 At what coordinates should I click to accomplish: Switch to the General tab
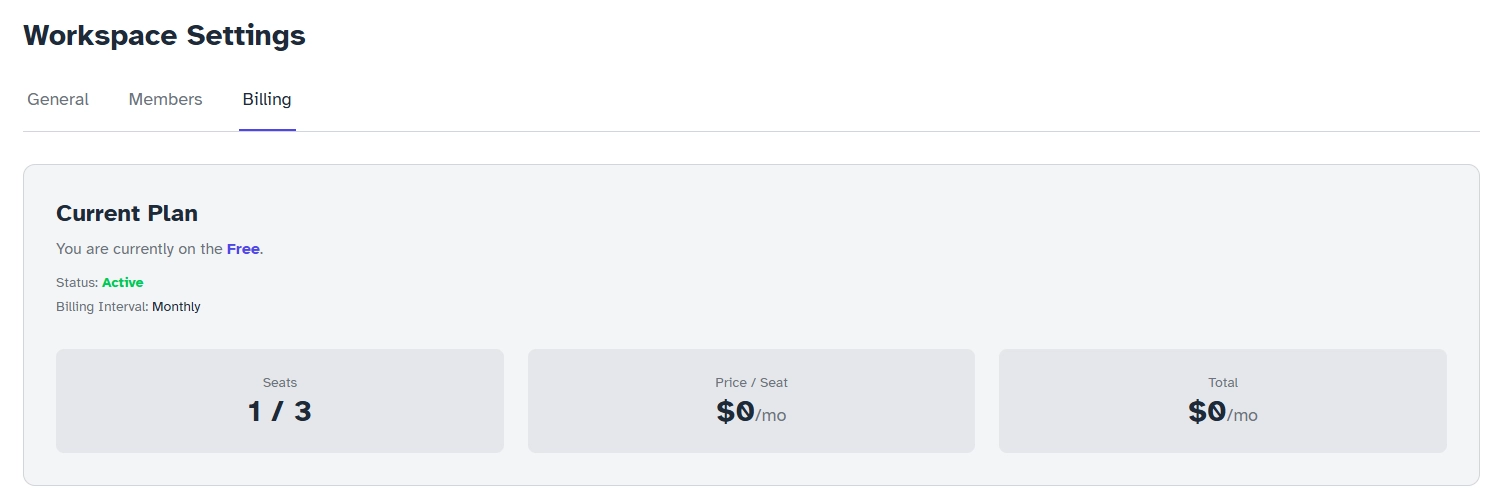point(58,100)
